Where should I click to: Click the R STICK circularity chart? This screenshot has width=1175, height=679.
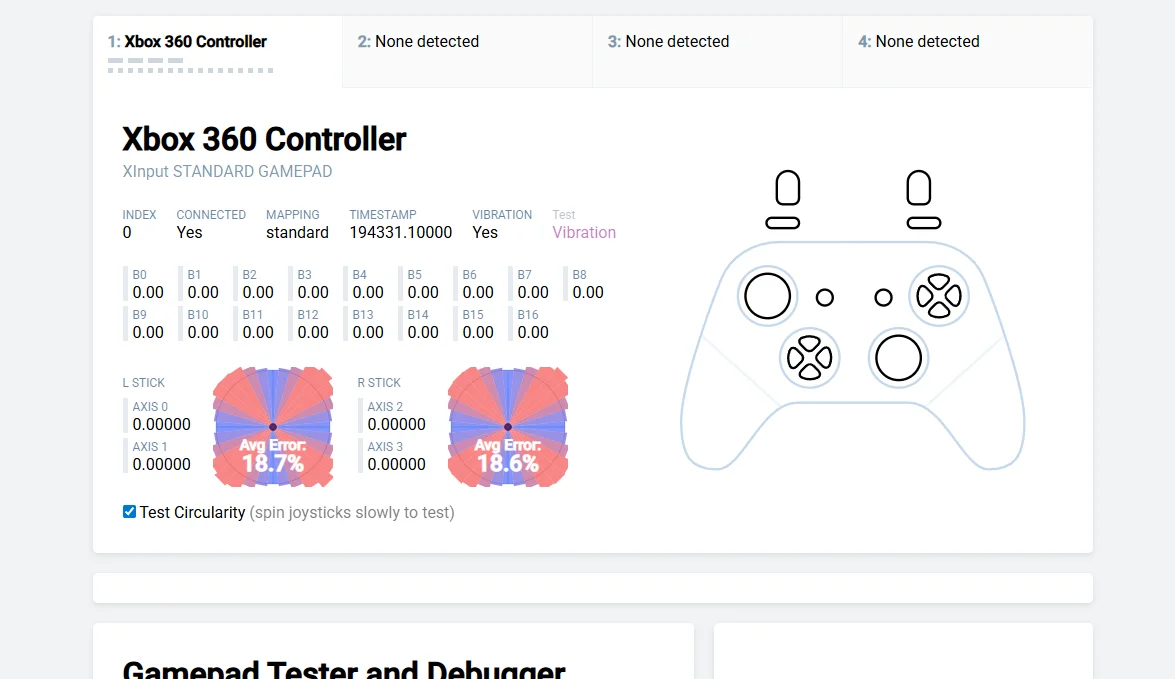tap(508, 426)
